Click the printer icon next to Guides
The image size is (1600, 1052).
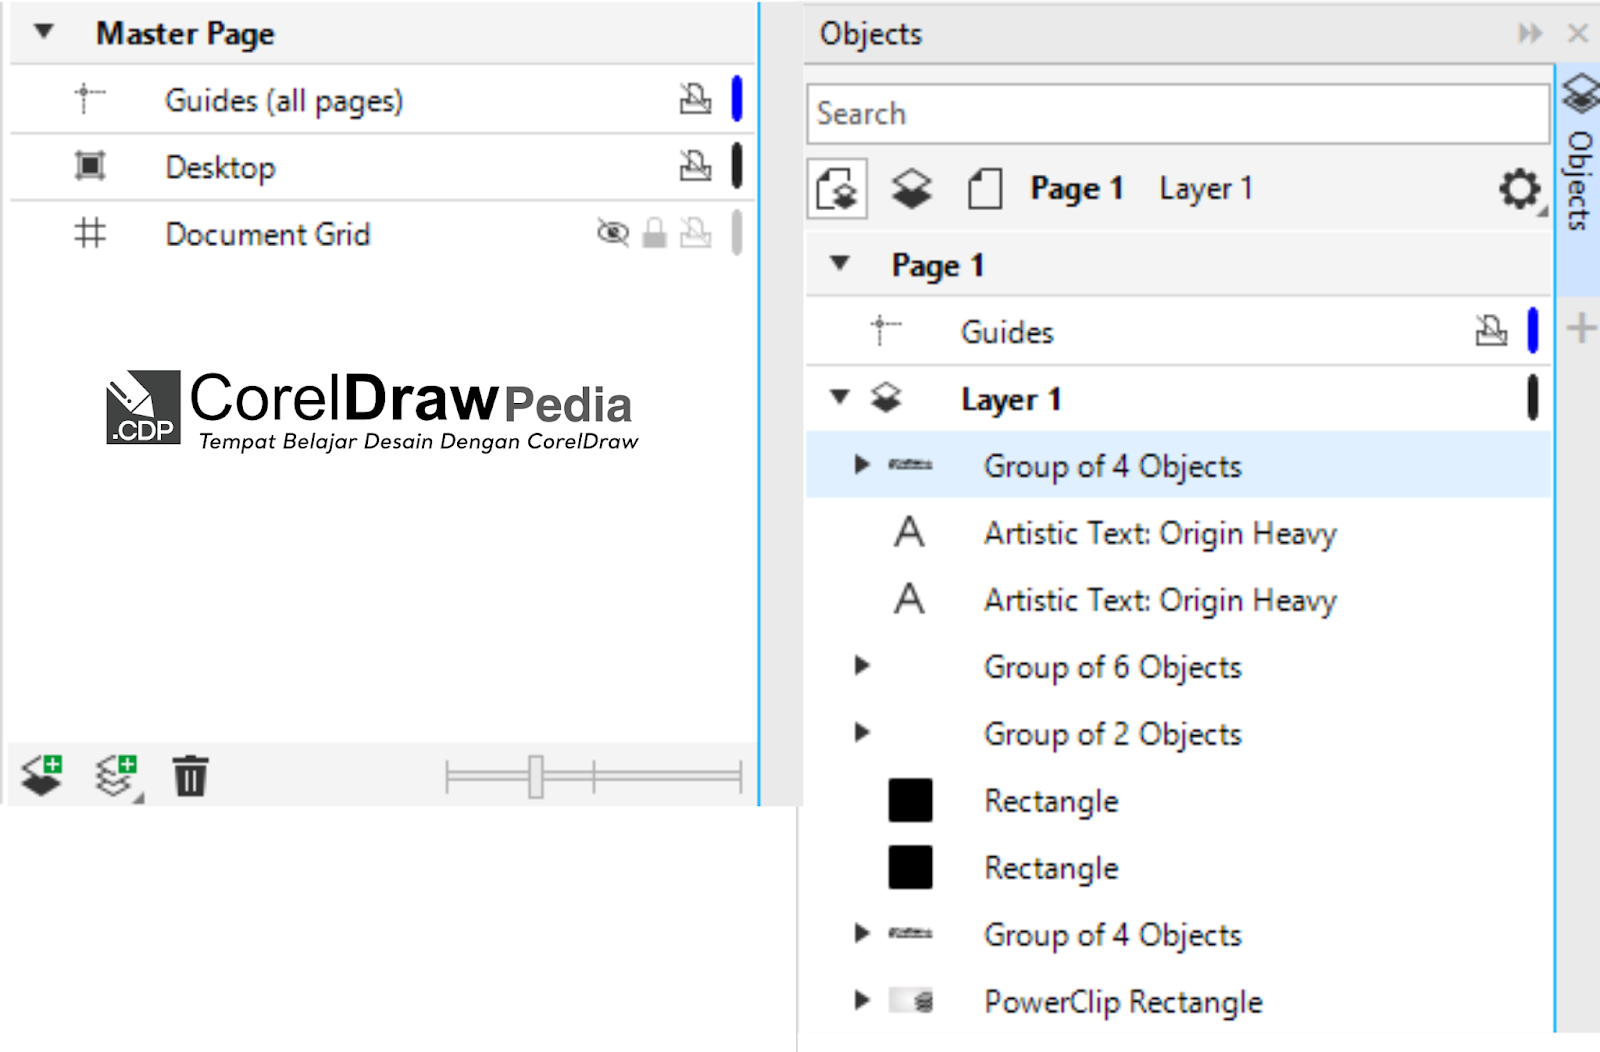[x=1492, y=331]
